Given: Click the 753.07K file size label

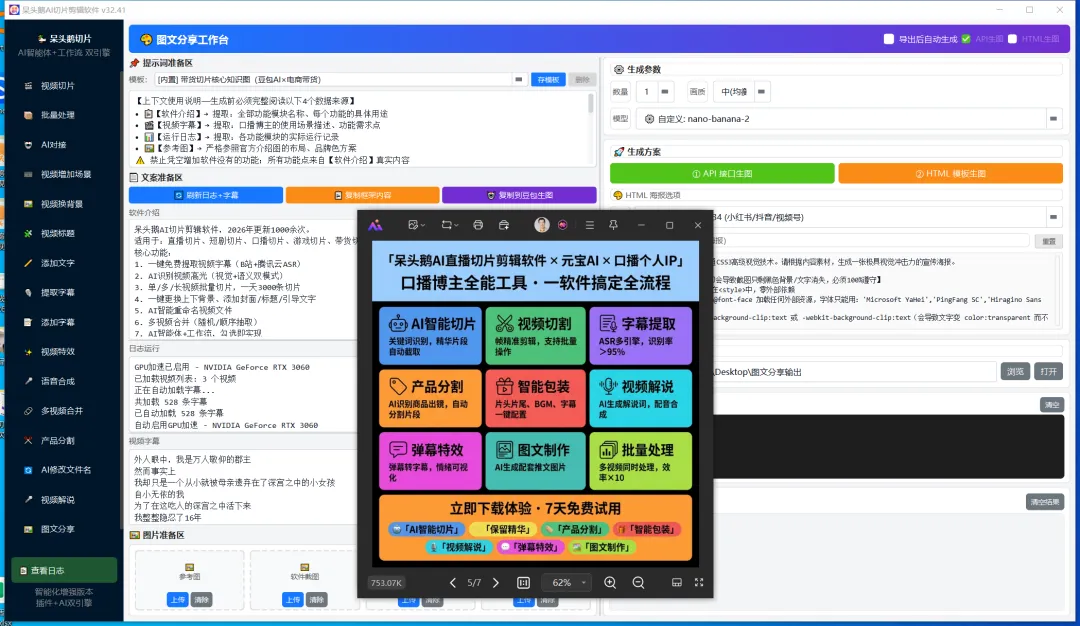Looking at the screenshot, I should pyautogui.click(x=386, y=583).
